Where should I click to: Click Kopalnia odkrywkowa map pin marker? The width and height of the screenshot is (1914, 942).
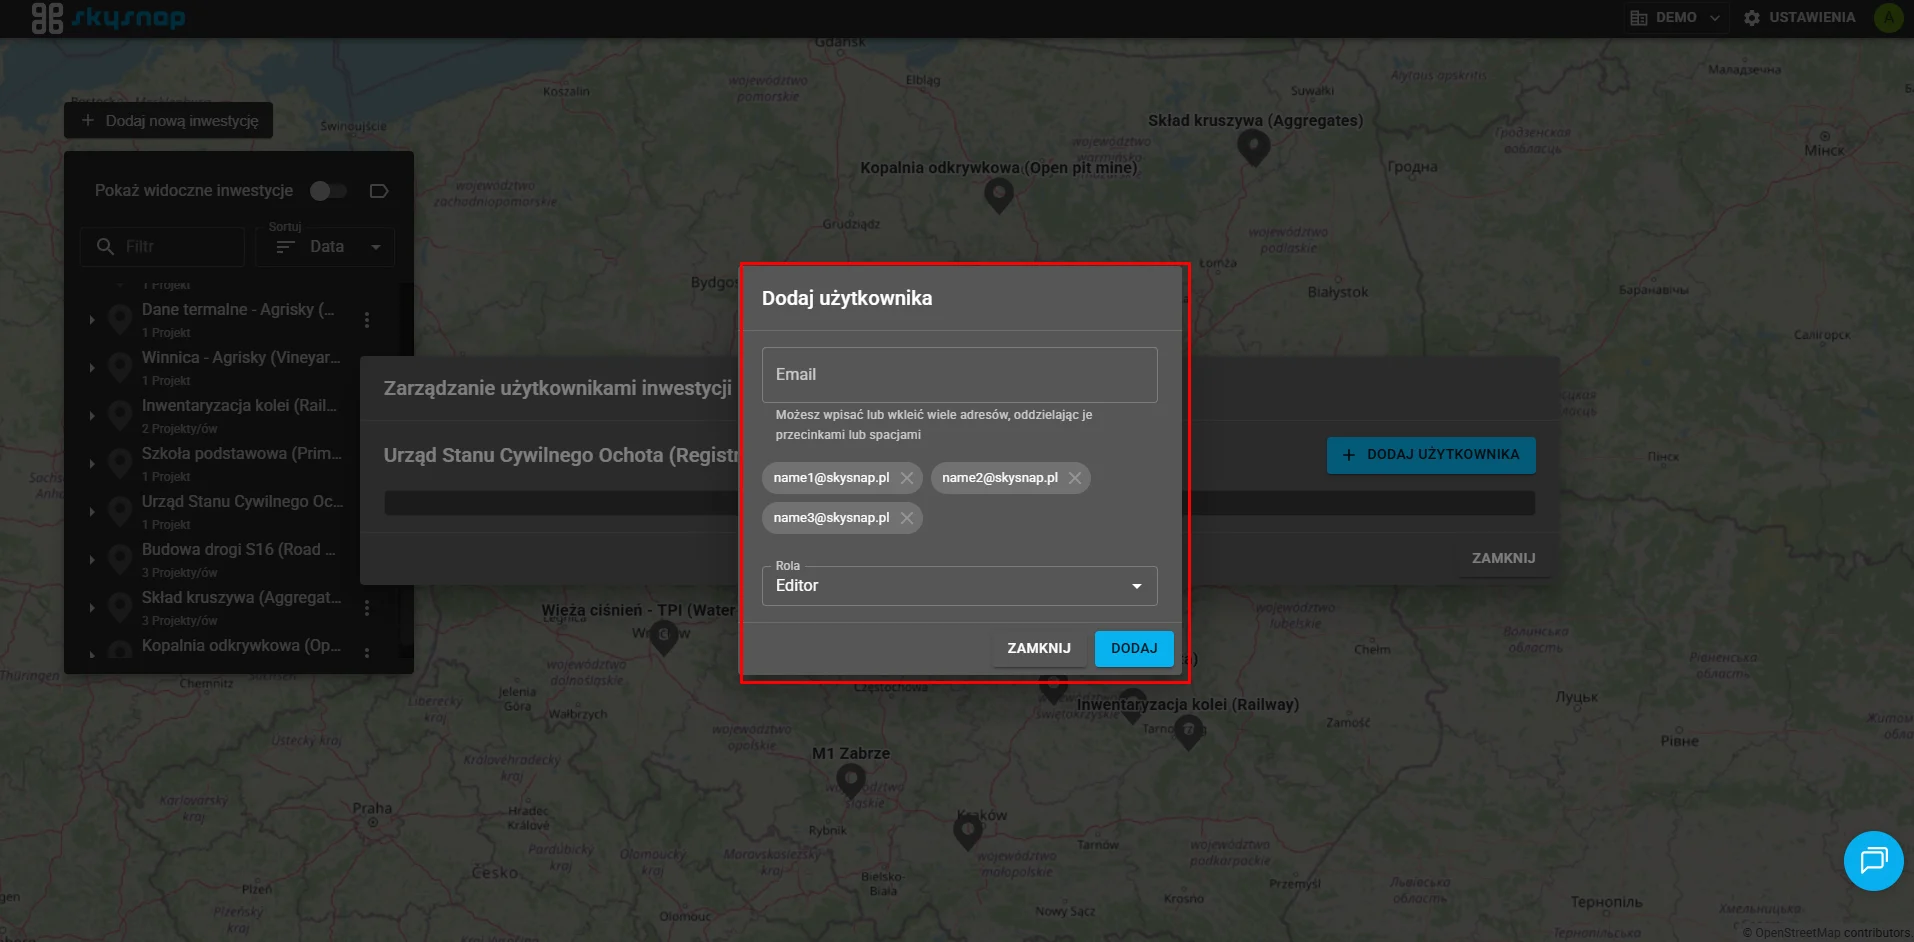pyautogui.click(x=998, y=195)
